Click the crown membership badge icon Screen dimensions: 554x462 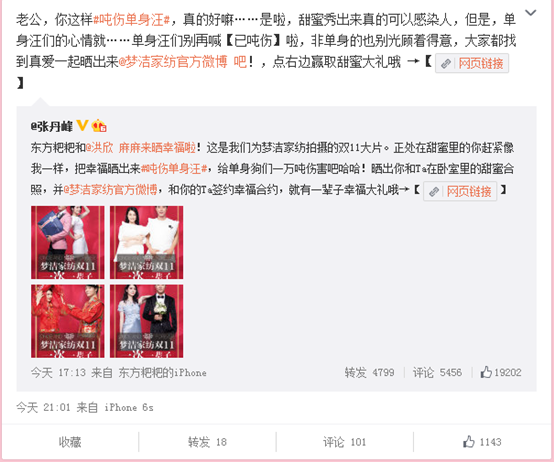pyautogui.click(x=99, y=125)
